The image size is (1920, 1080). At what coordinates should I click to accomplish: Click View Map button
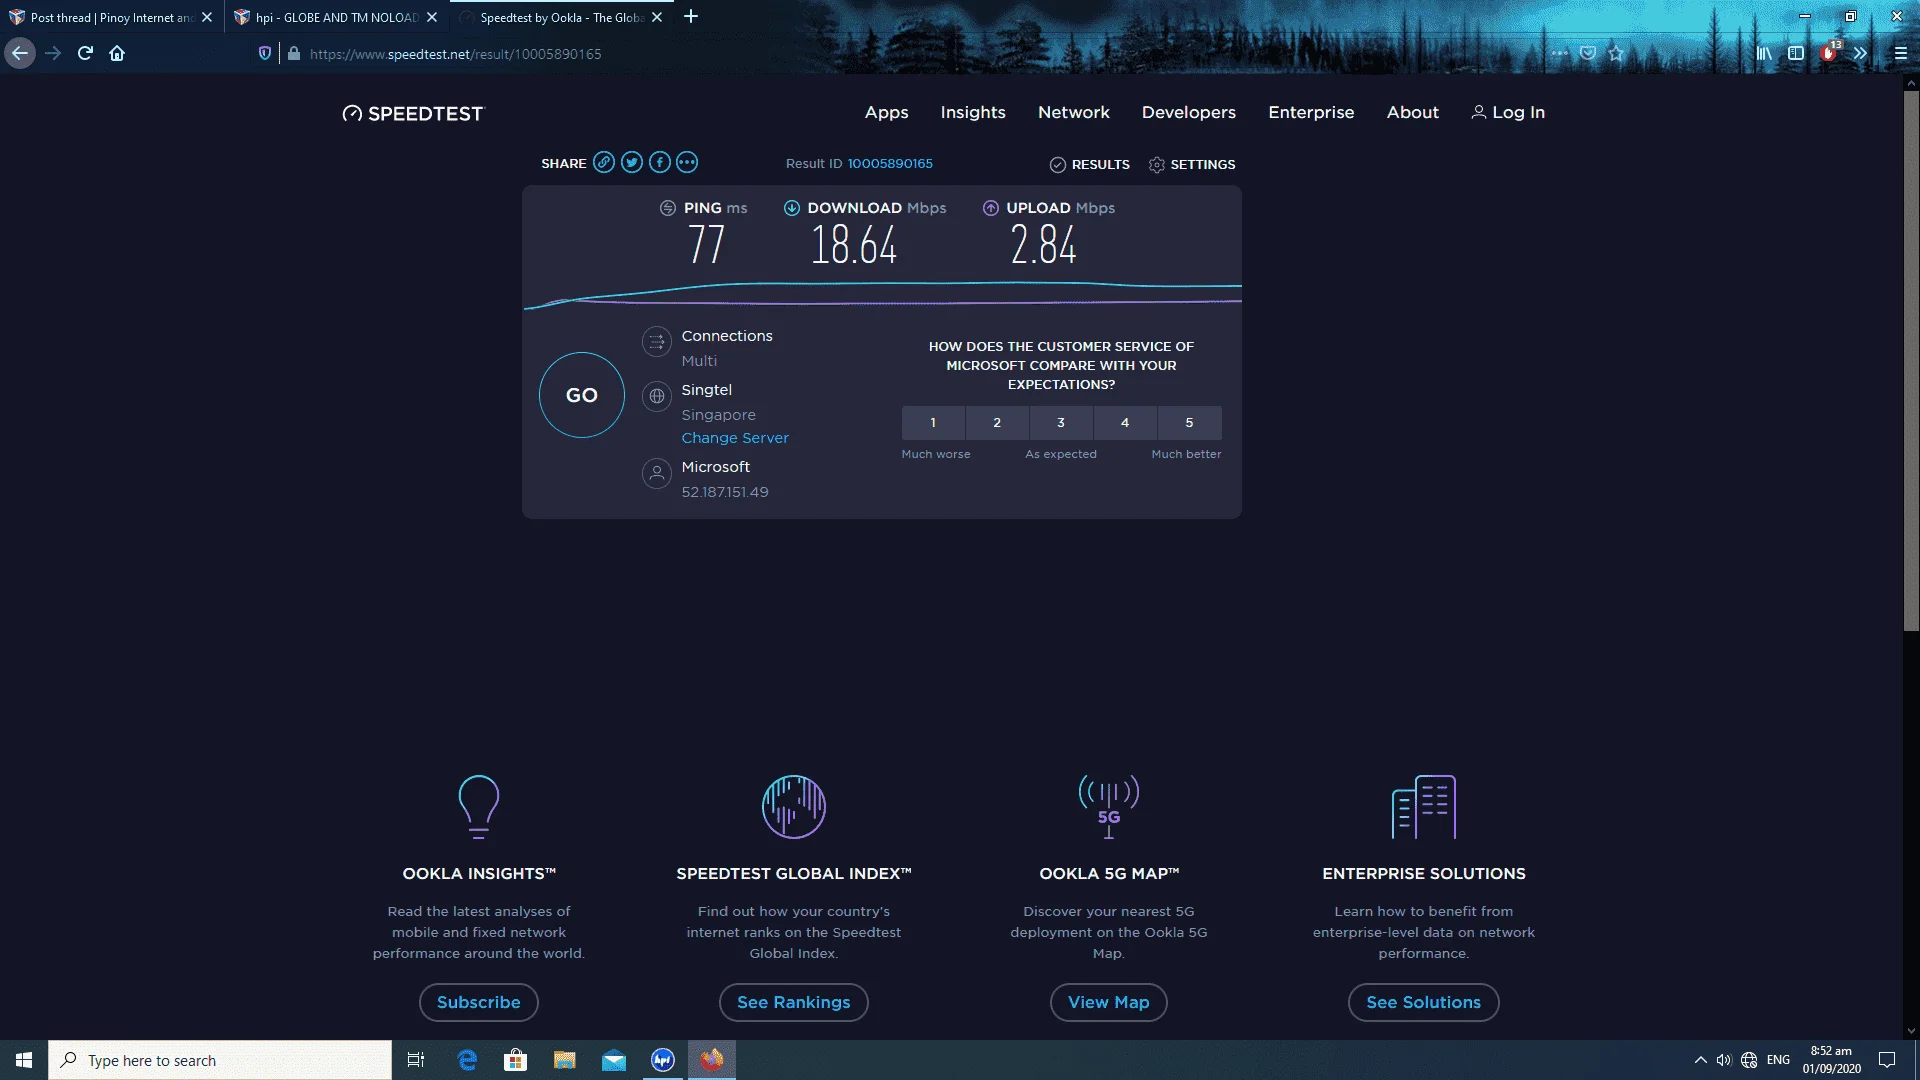(1109, 1003)
